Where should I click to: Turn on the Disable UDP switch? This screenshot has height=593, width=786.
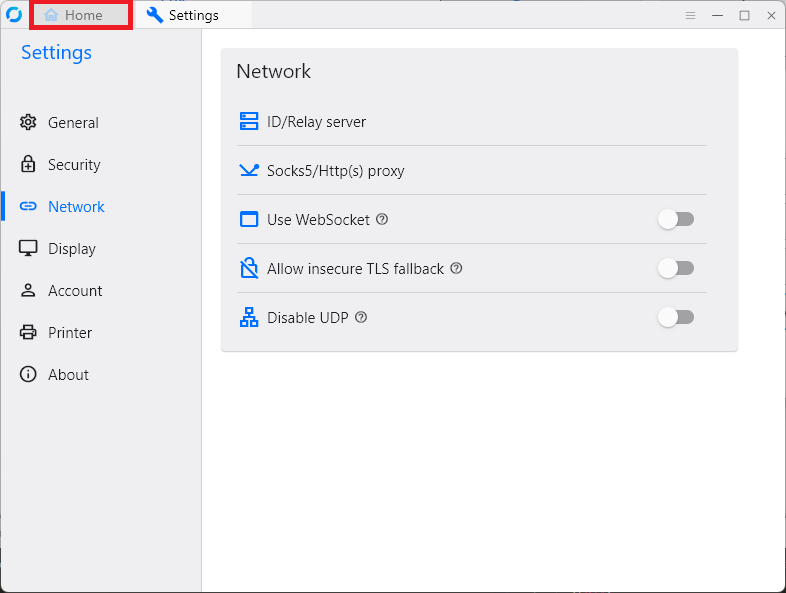(x=676, y=317)
